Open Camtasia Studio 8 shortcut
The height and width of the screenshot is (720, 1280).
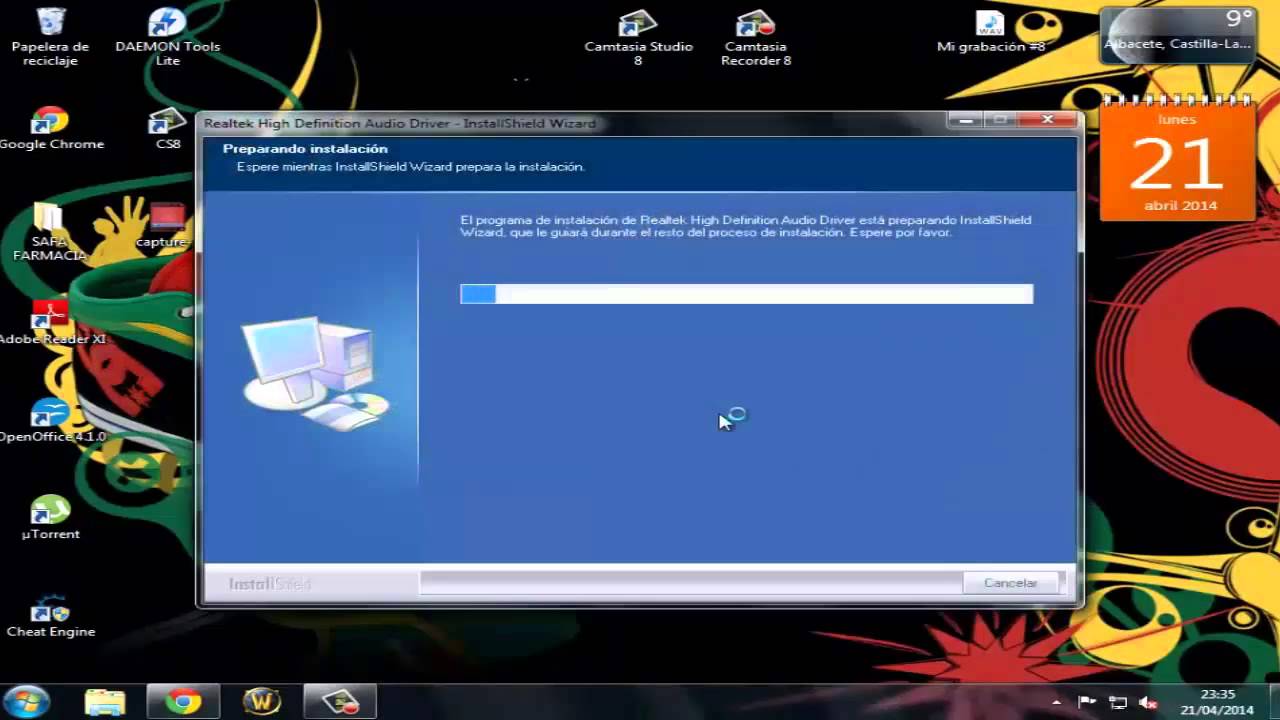(x=638, y=38)
